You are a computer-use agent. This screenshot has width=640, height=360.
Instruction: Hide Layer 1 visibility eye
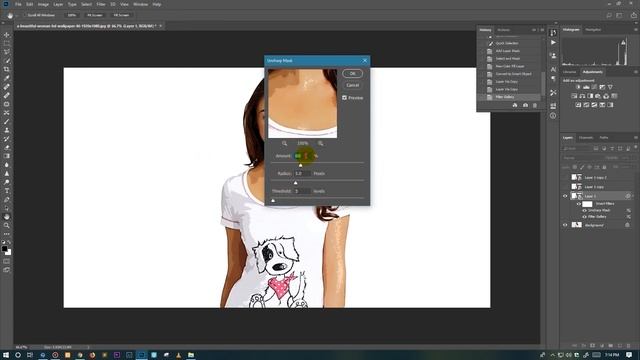coord(565,196)
